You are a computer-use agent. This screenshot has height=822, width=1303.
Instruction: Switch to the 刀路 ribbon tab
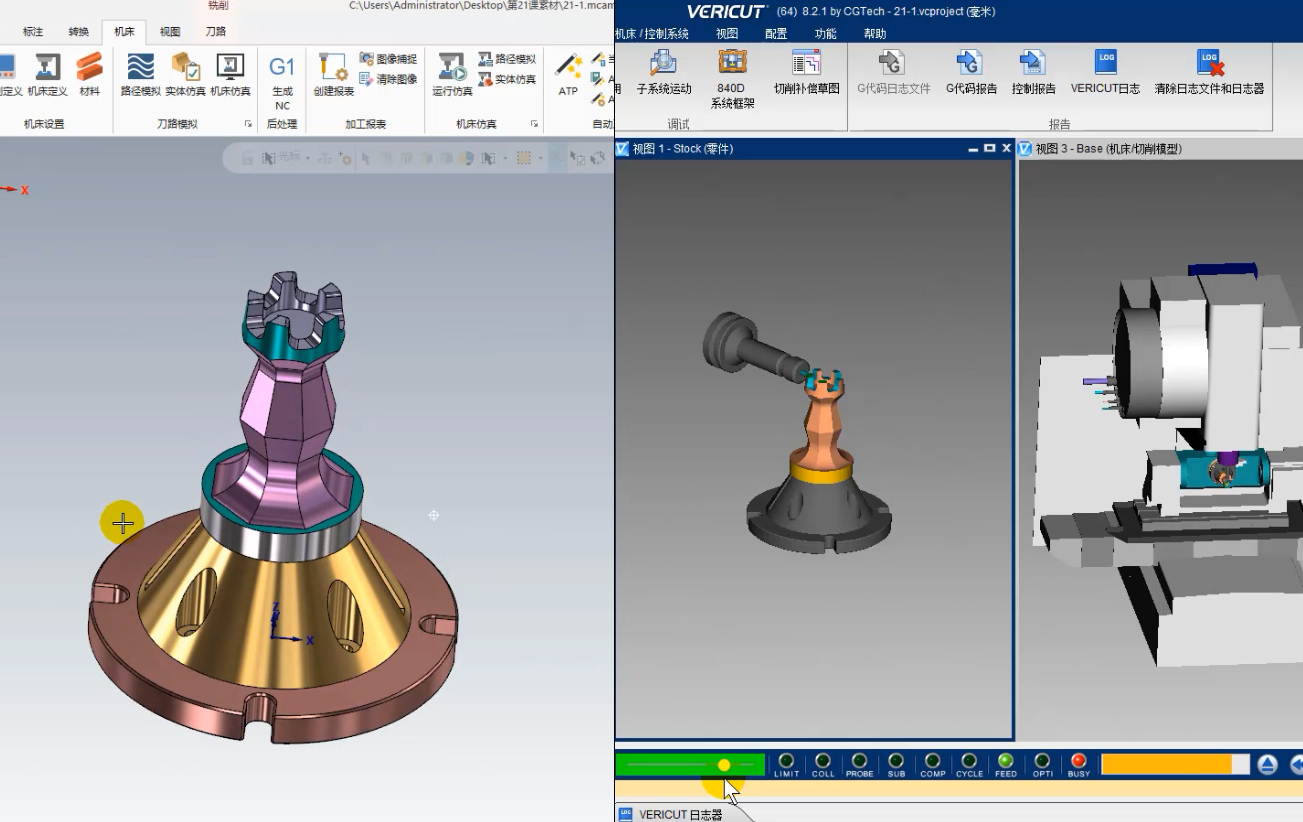pos(215,32)
